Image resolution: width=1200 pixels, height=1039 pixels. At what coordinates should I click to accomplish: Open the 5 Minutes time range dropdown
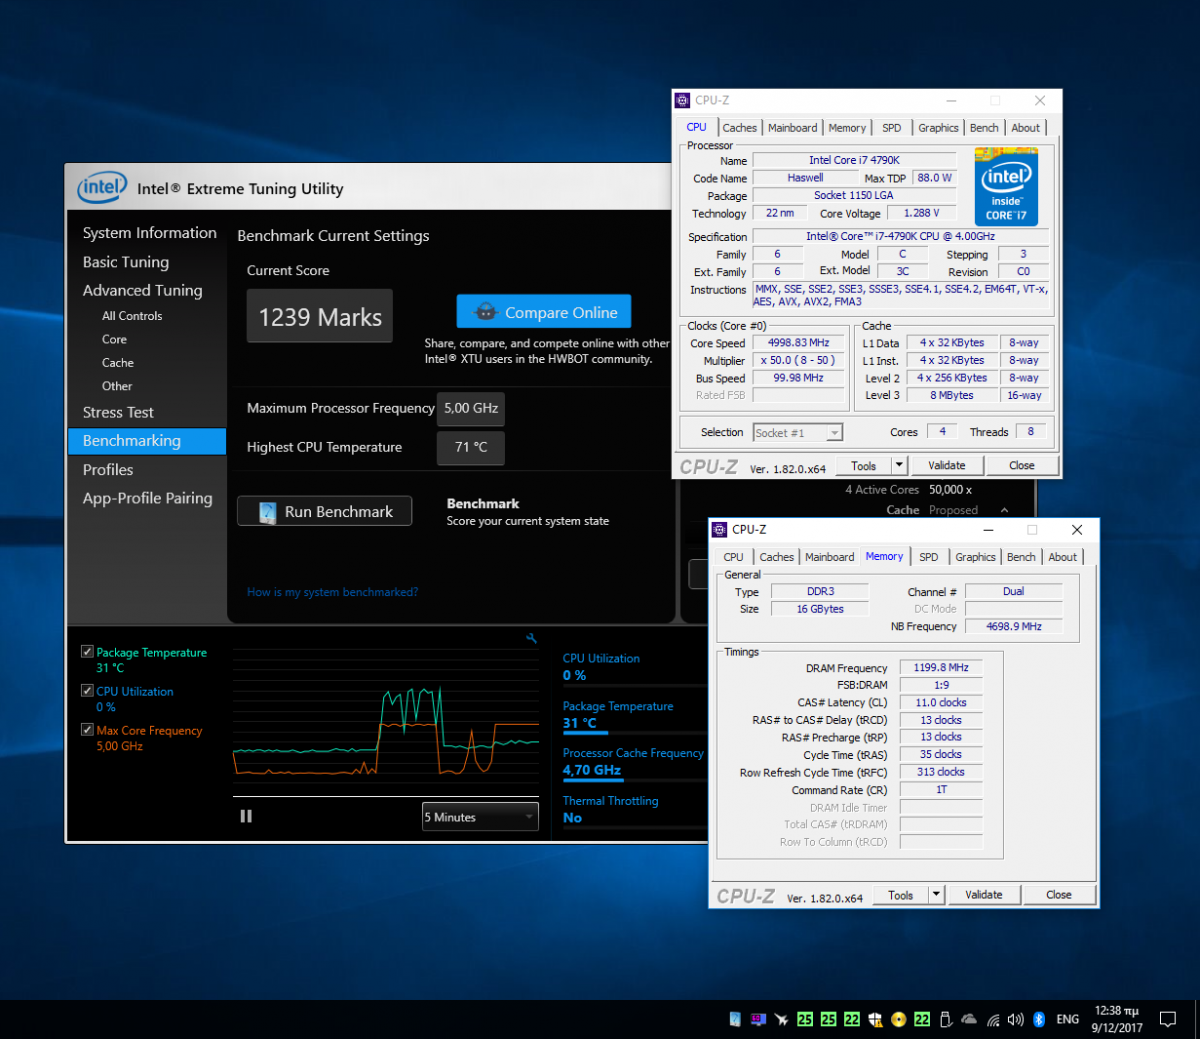[480, 817]
